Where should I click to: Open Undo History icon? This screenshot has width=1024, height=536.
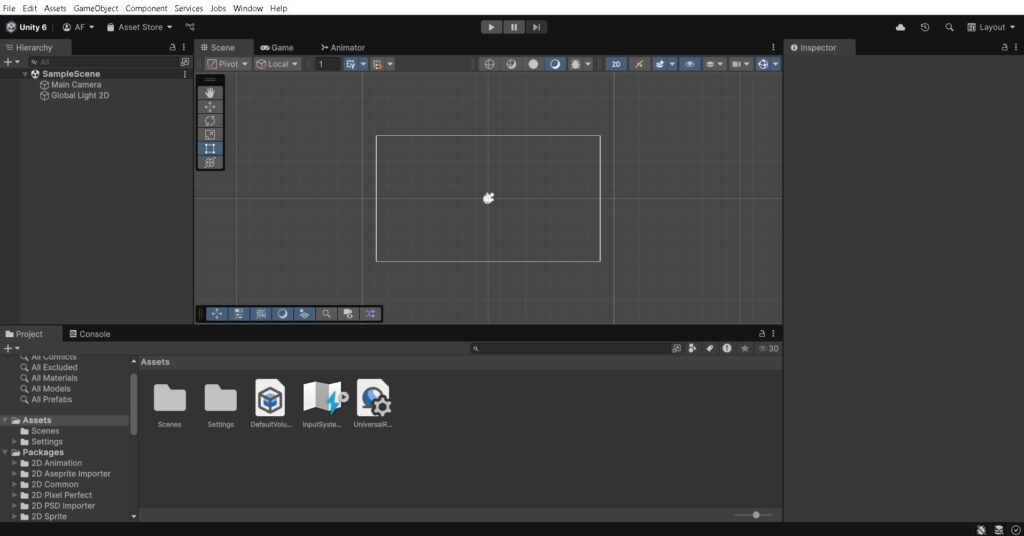[x=925, y=27]
